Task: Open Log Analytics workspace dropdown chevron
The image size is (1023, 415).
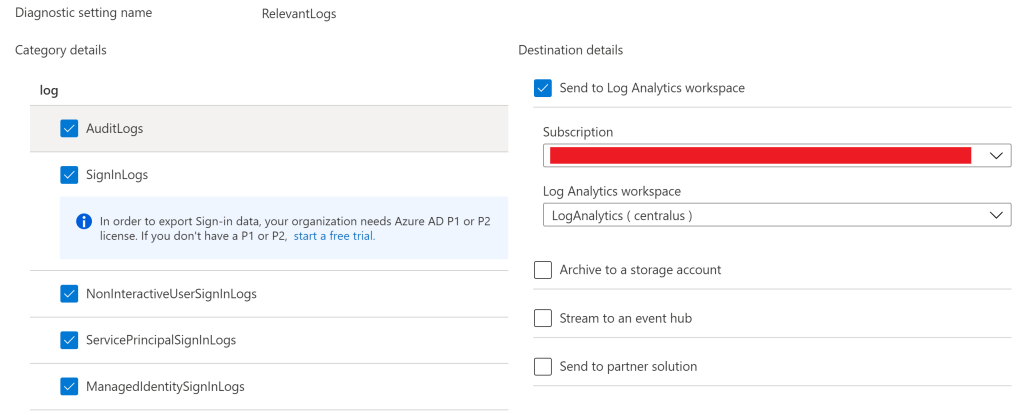Action: (995, 215)
